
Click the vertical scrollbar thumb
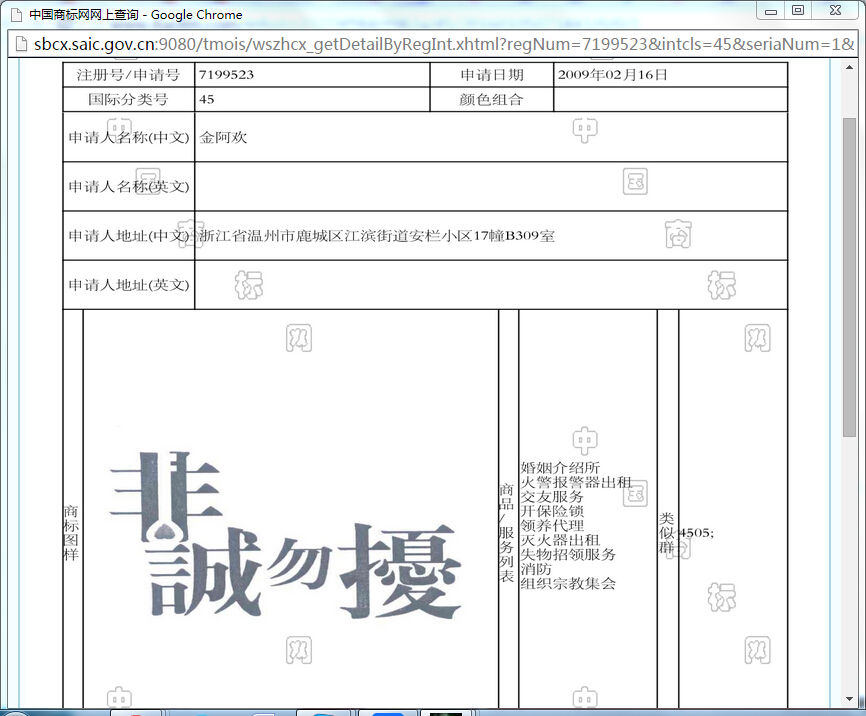click(x=849, y=277)
